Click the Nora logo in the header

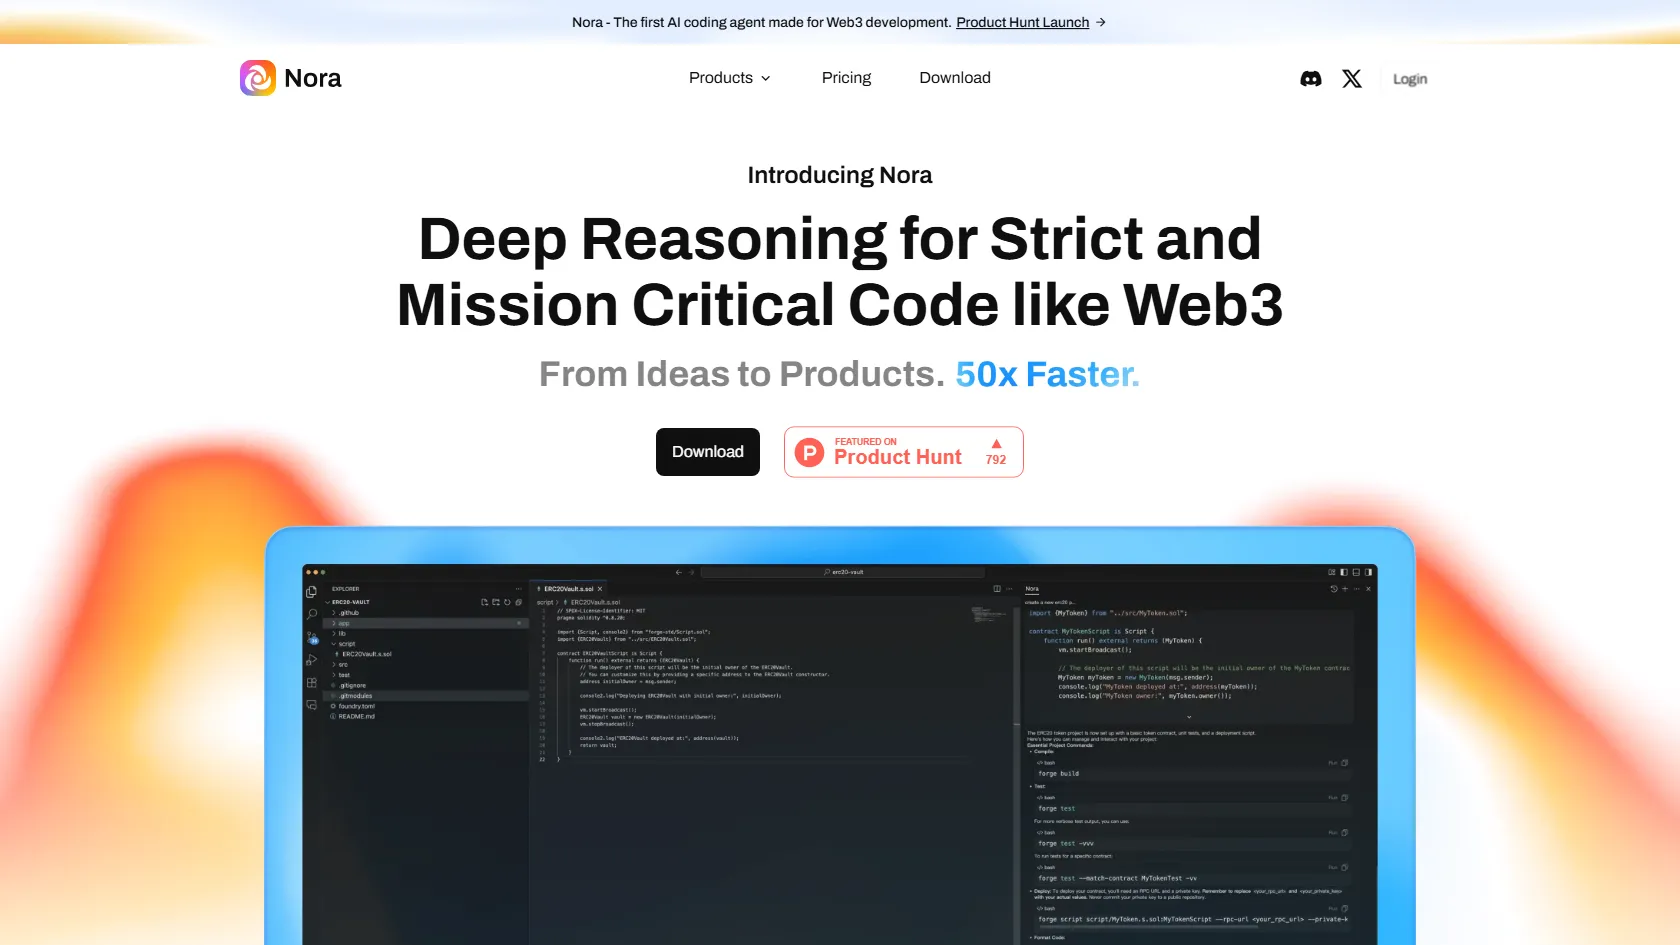click(290, 78)
